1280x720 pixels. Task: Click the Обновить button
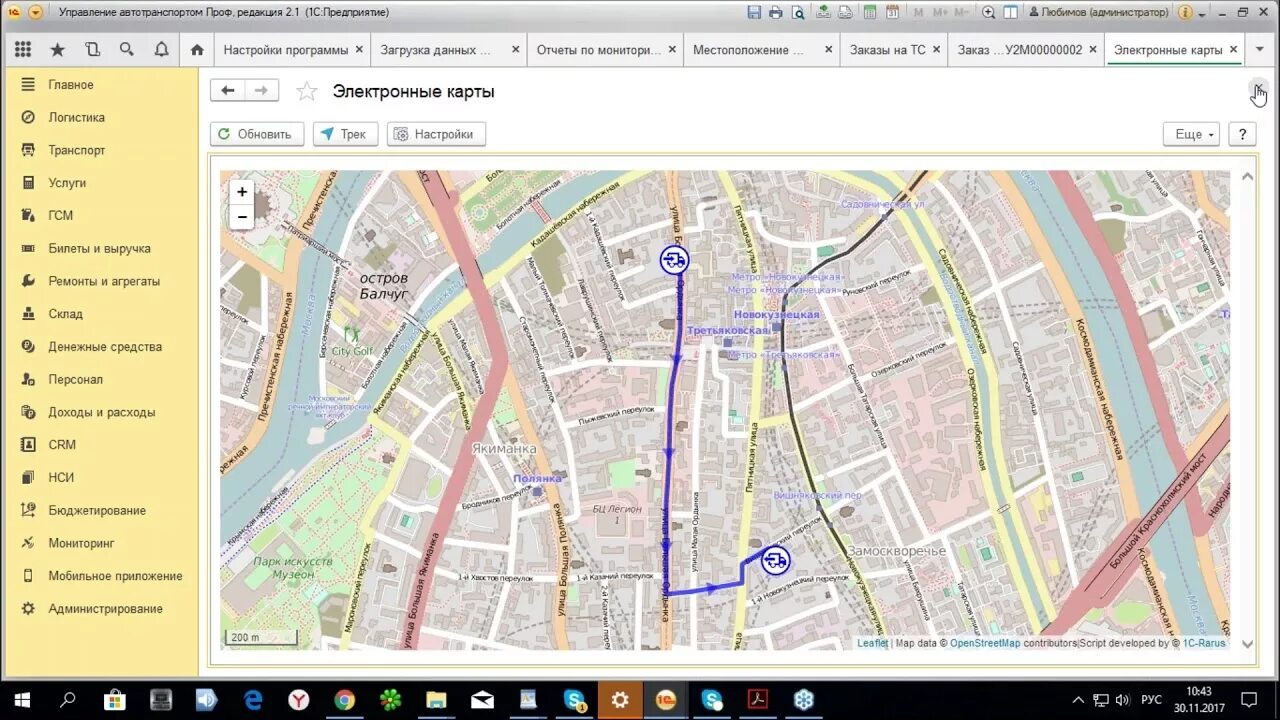tap(257, 134)
